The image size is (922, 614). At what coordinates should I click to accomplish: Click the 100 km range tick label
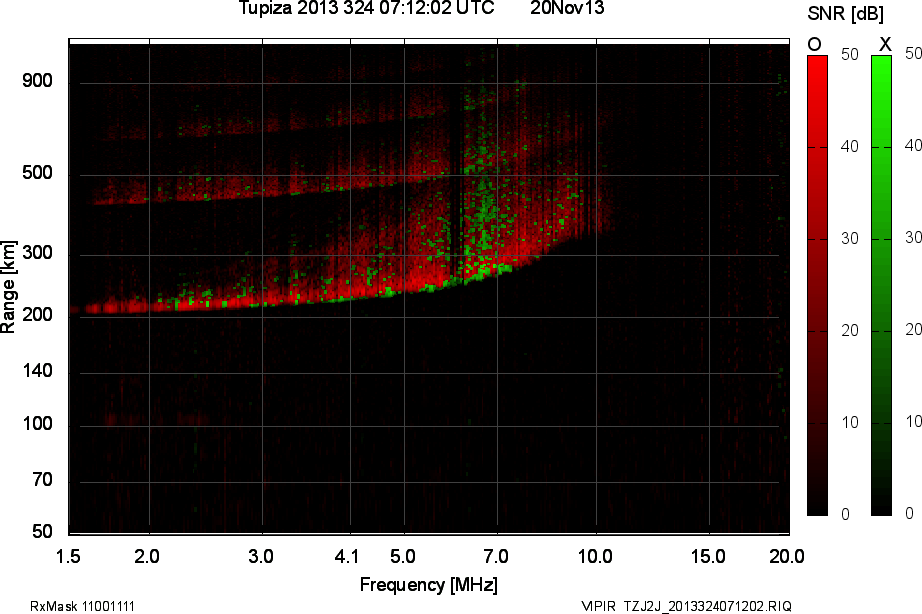pyautogui.click(x=38, y=423)
